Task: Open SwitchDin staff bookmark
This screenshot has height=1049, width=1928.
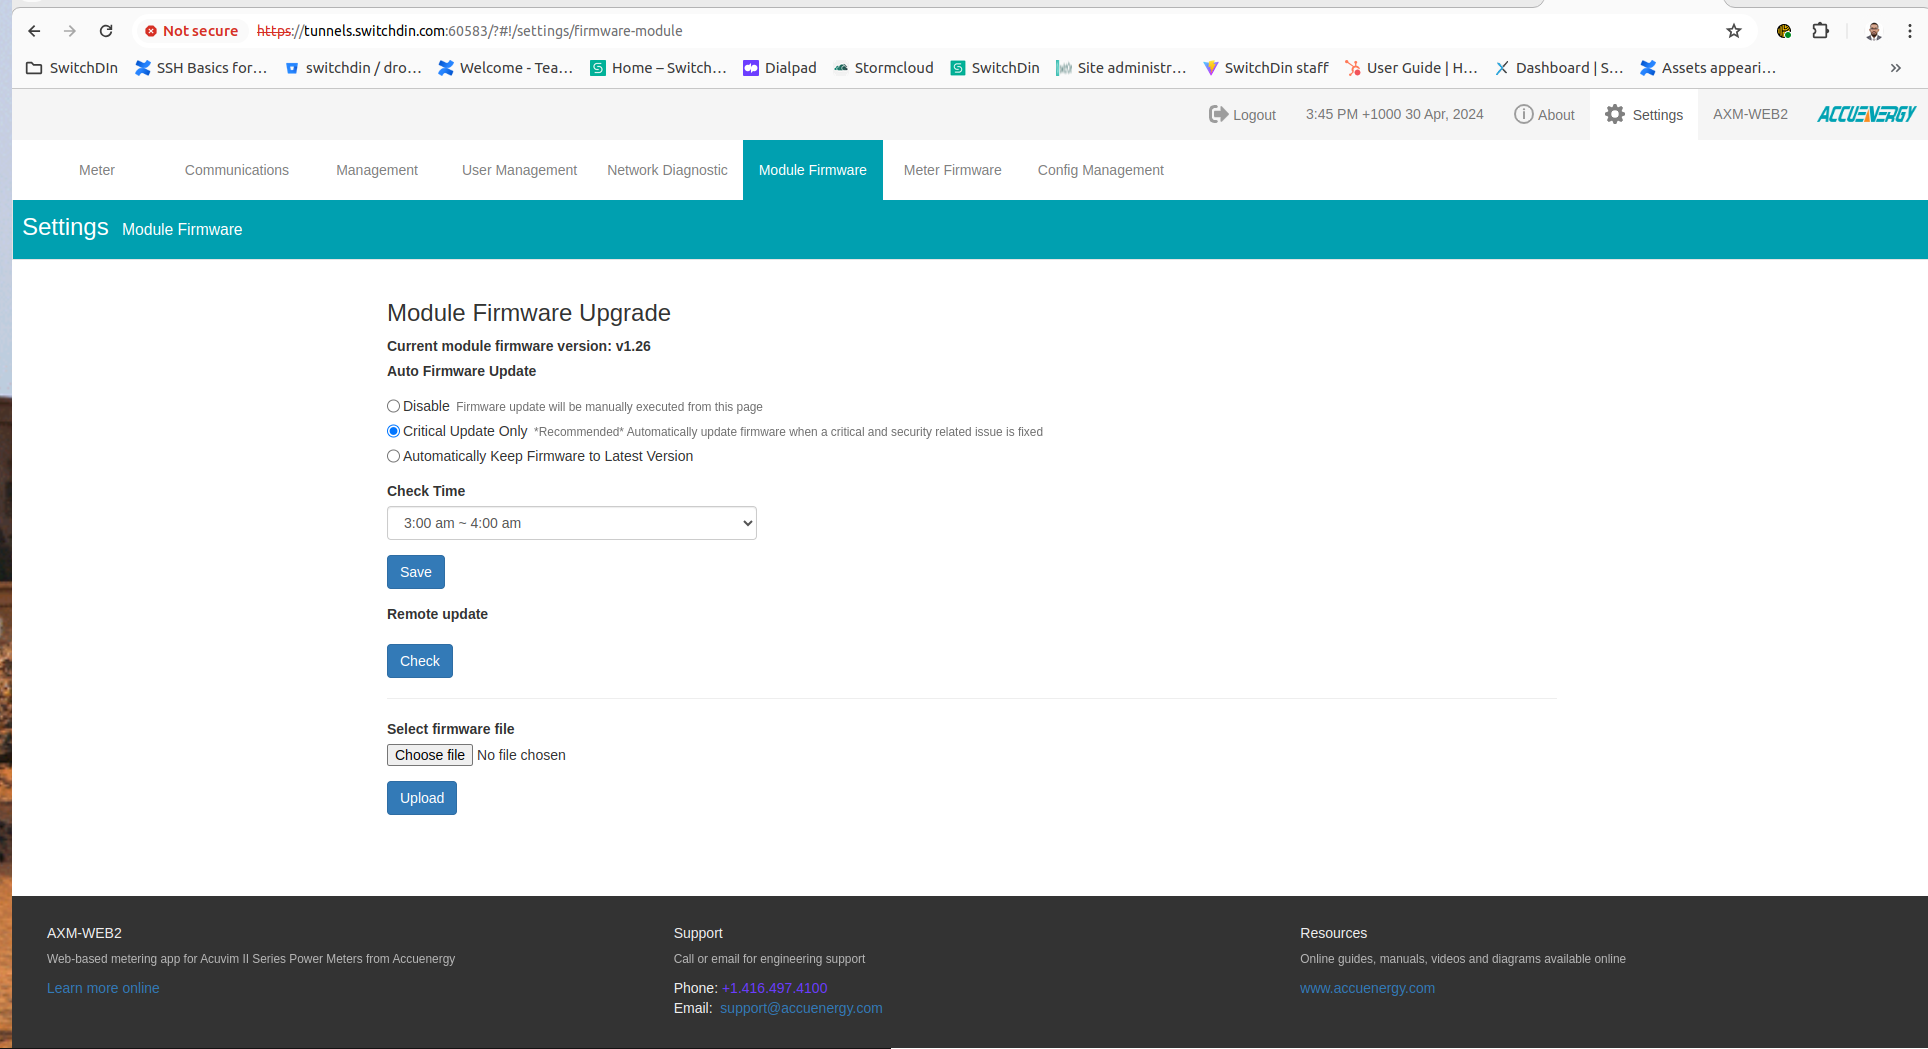Action: pos(1266,68)
